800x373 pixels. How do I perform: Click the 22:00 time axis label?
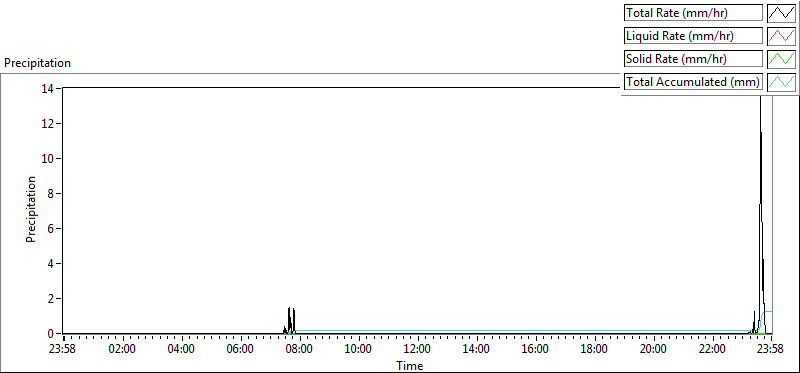pos(713,350)
